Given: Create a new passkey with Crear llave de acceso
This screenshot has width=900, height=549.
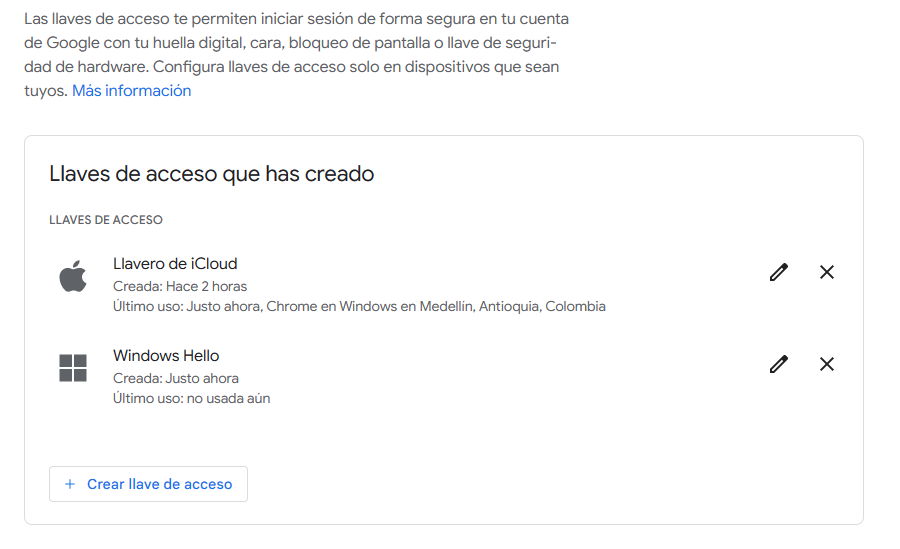Looking at the screenshot, I should (x=148, y=484).
